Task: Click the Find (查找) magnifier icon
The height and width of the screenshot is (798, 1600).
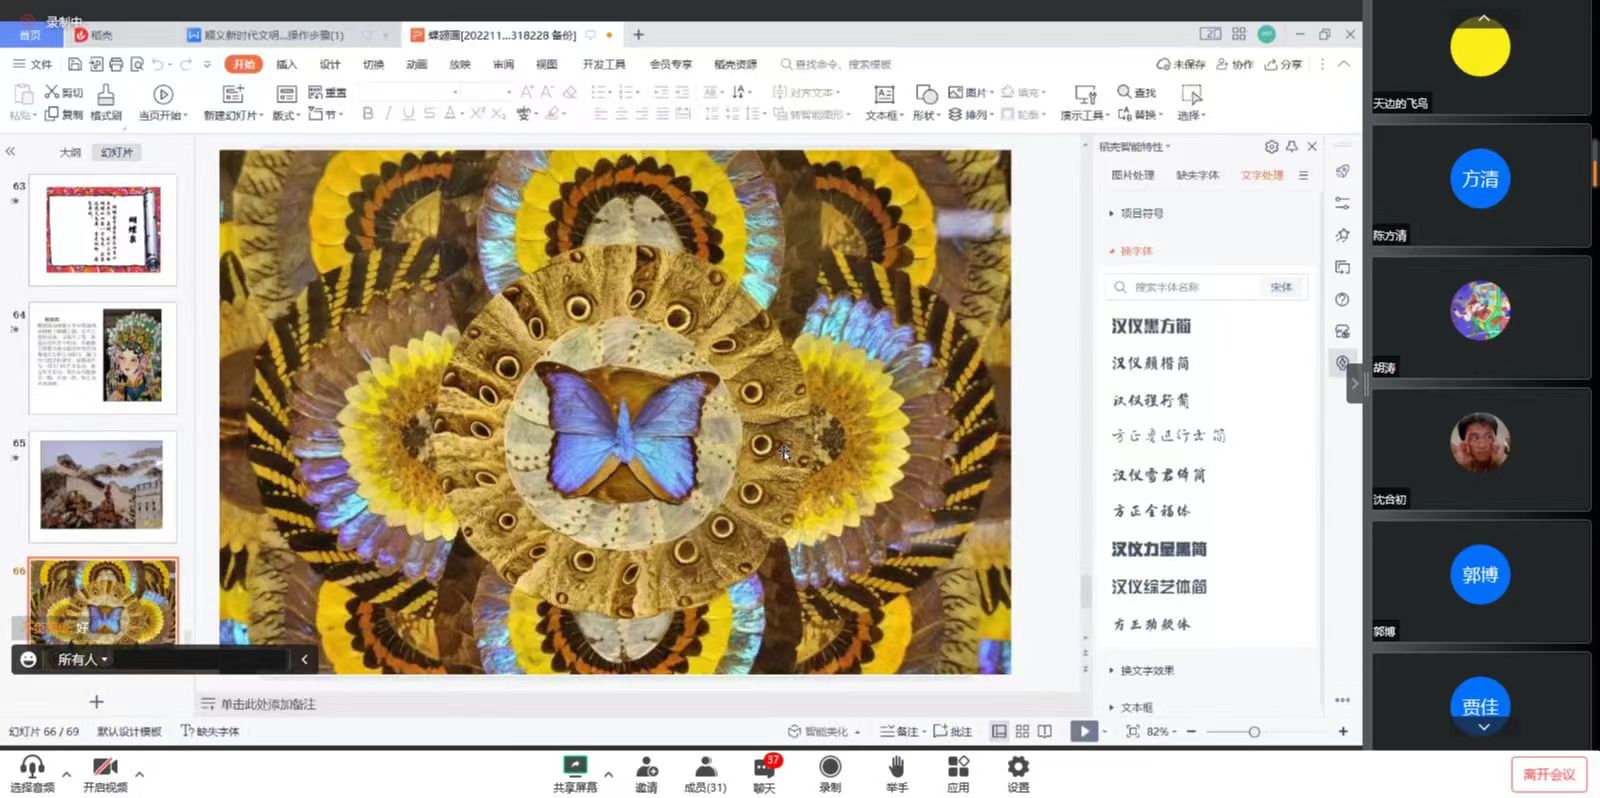Action: (1125, 92)
